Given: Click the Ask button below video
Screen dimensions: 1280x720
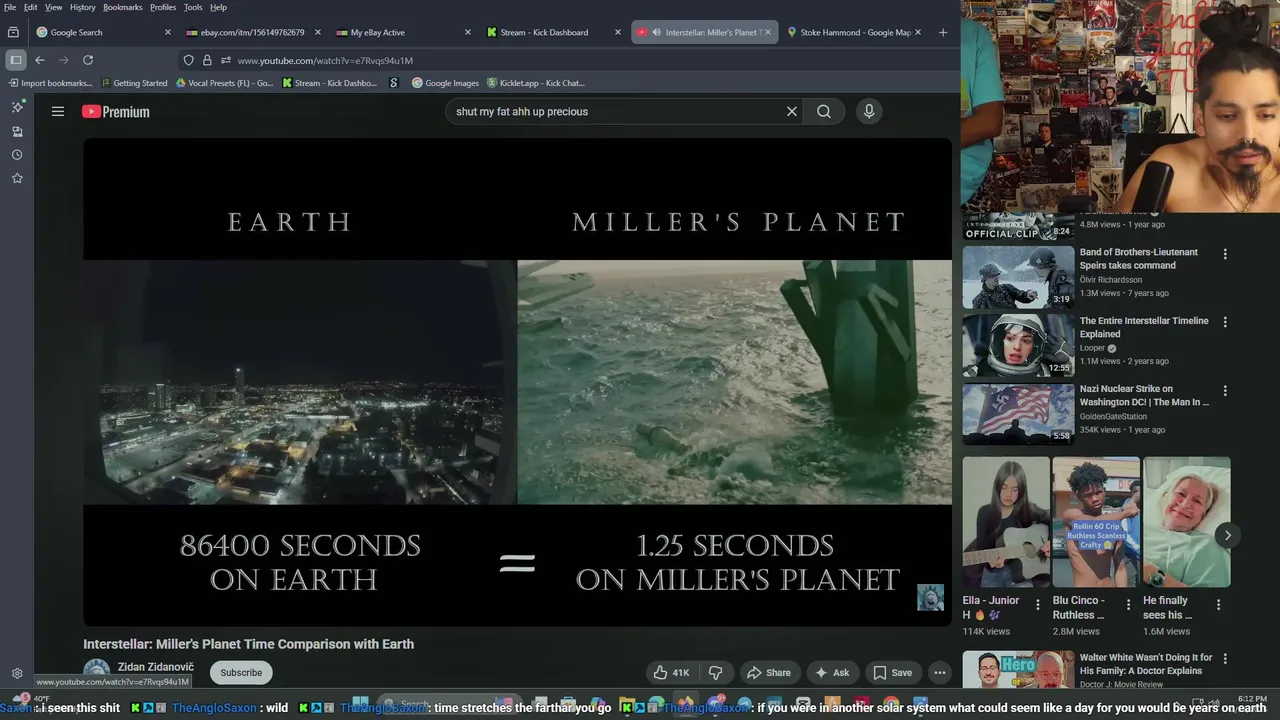Looking at the screenshot, I should 832,673.
